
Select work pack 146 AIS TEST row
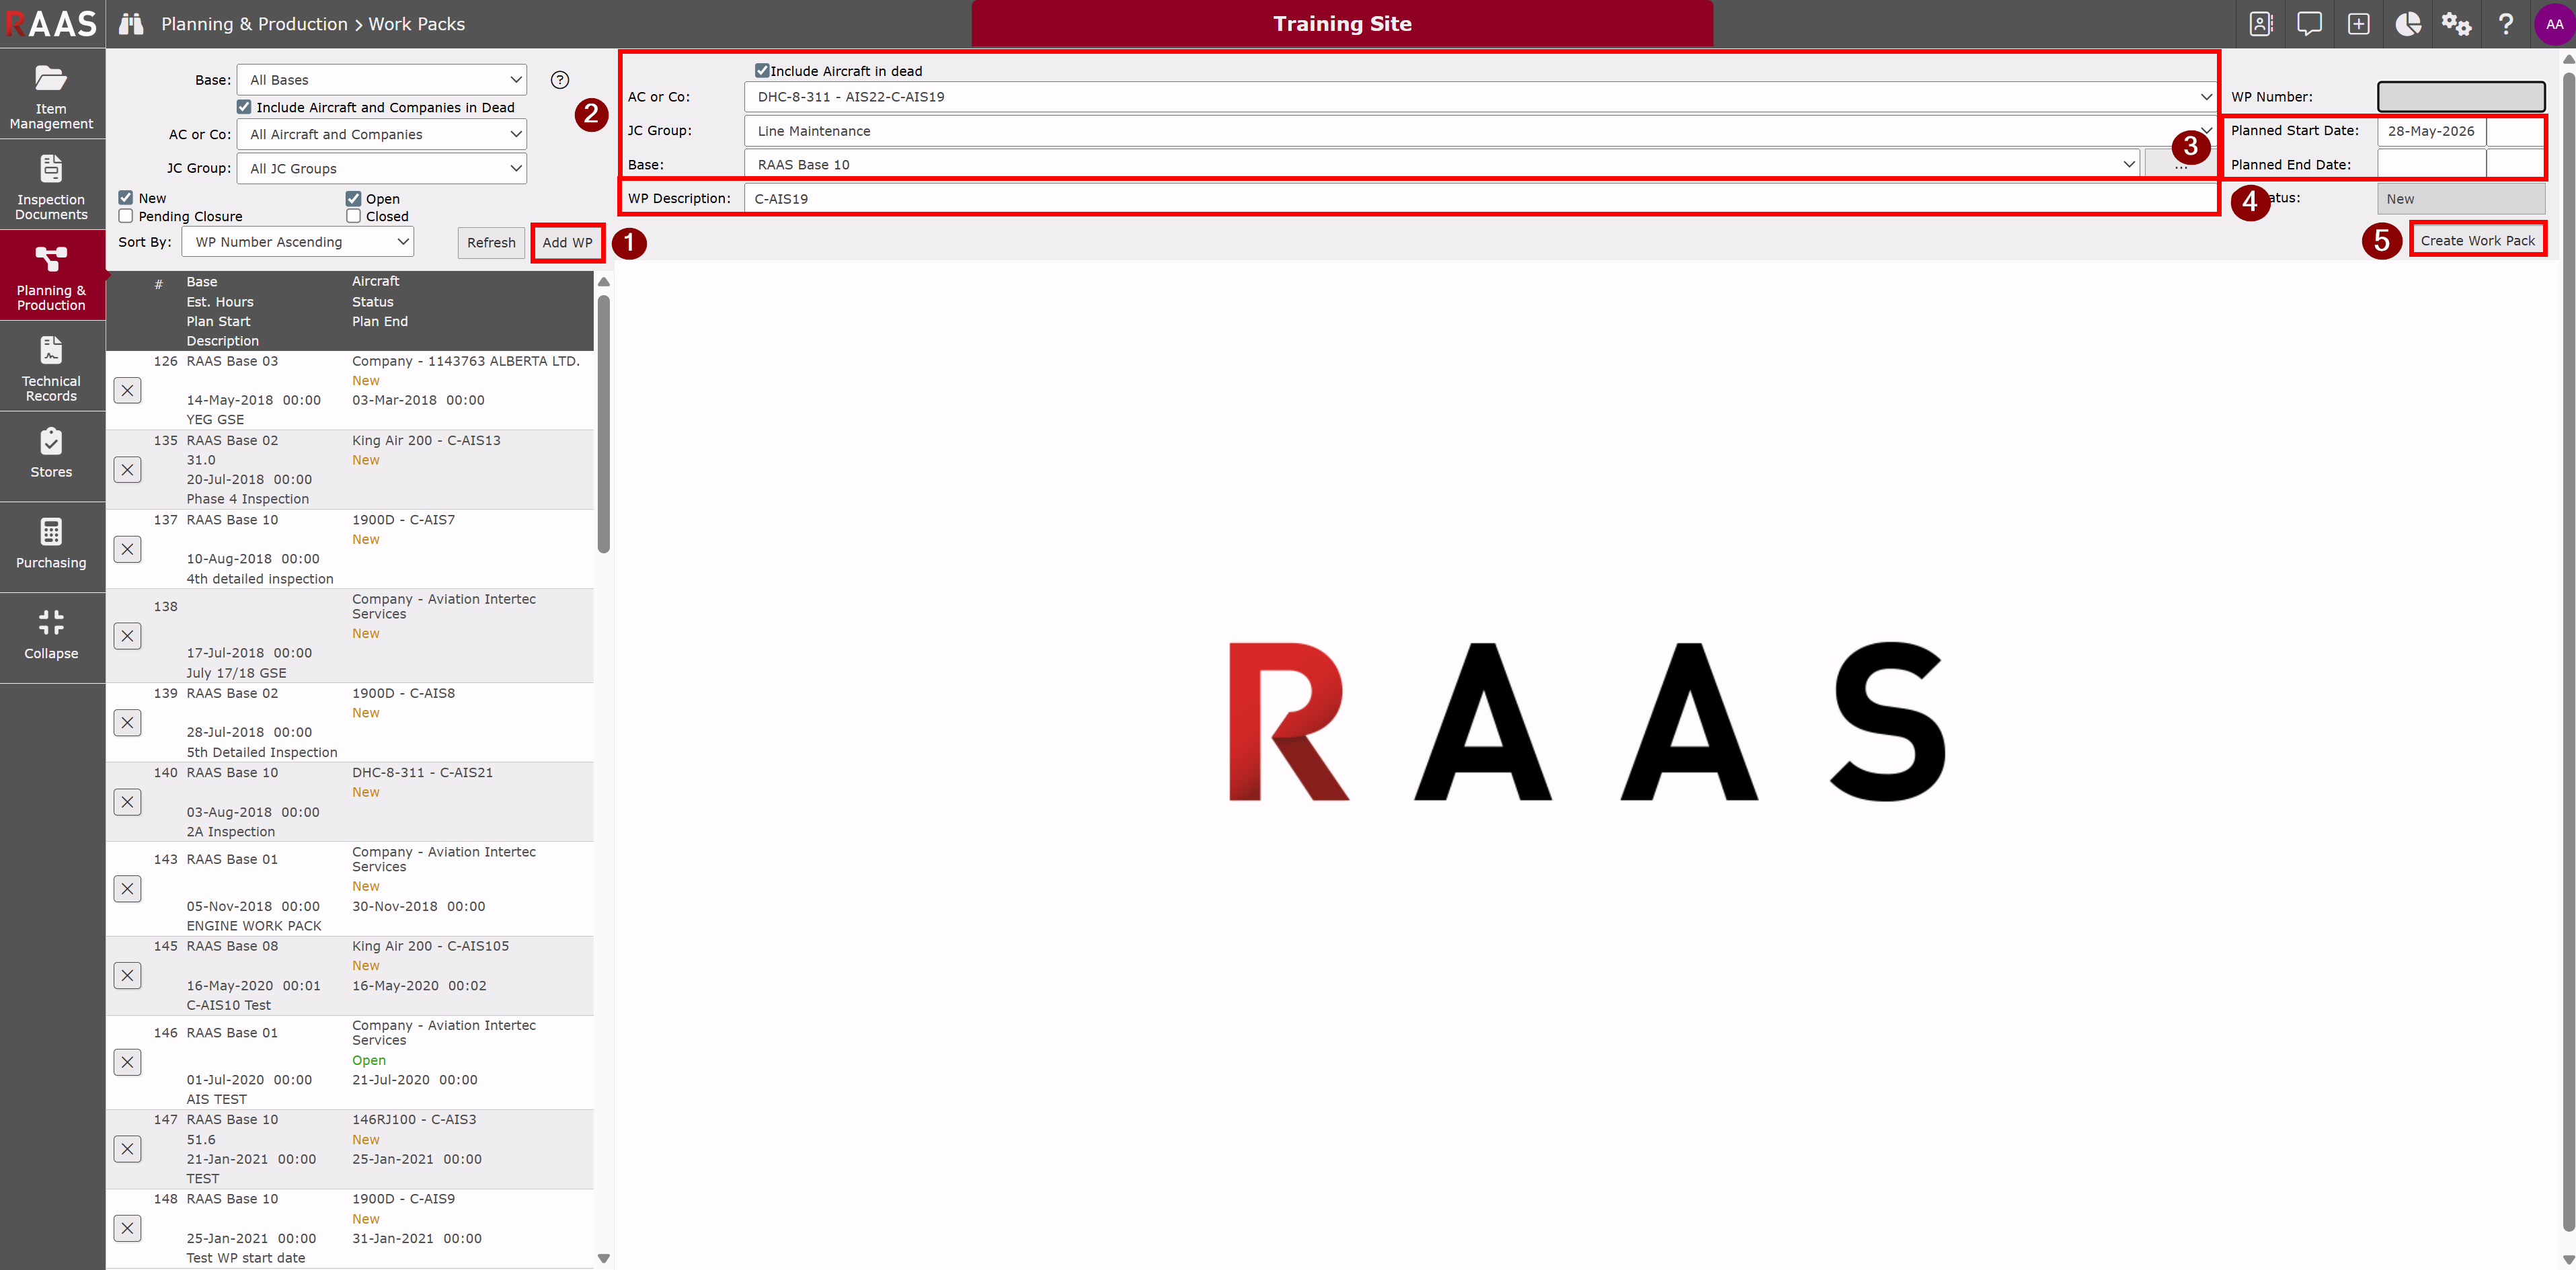pos(350,1063)
